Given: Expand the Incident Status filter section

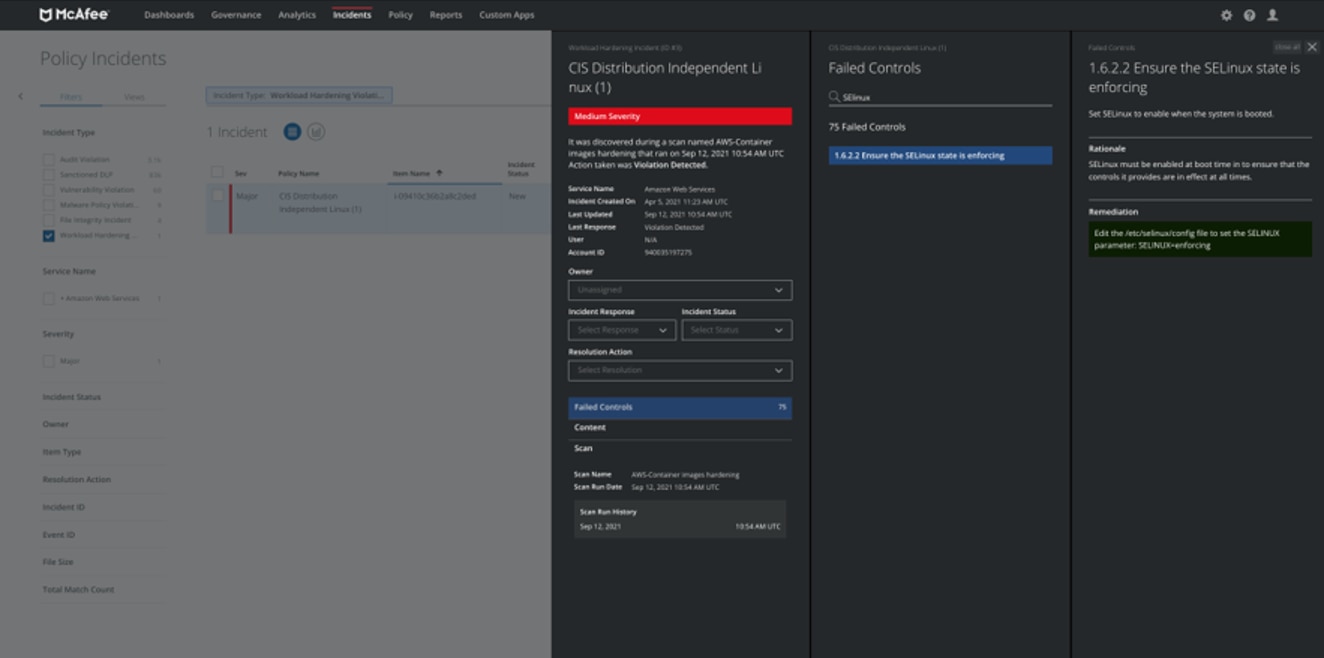Looking at the screenshot, I should point(72,397).
